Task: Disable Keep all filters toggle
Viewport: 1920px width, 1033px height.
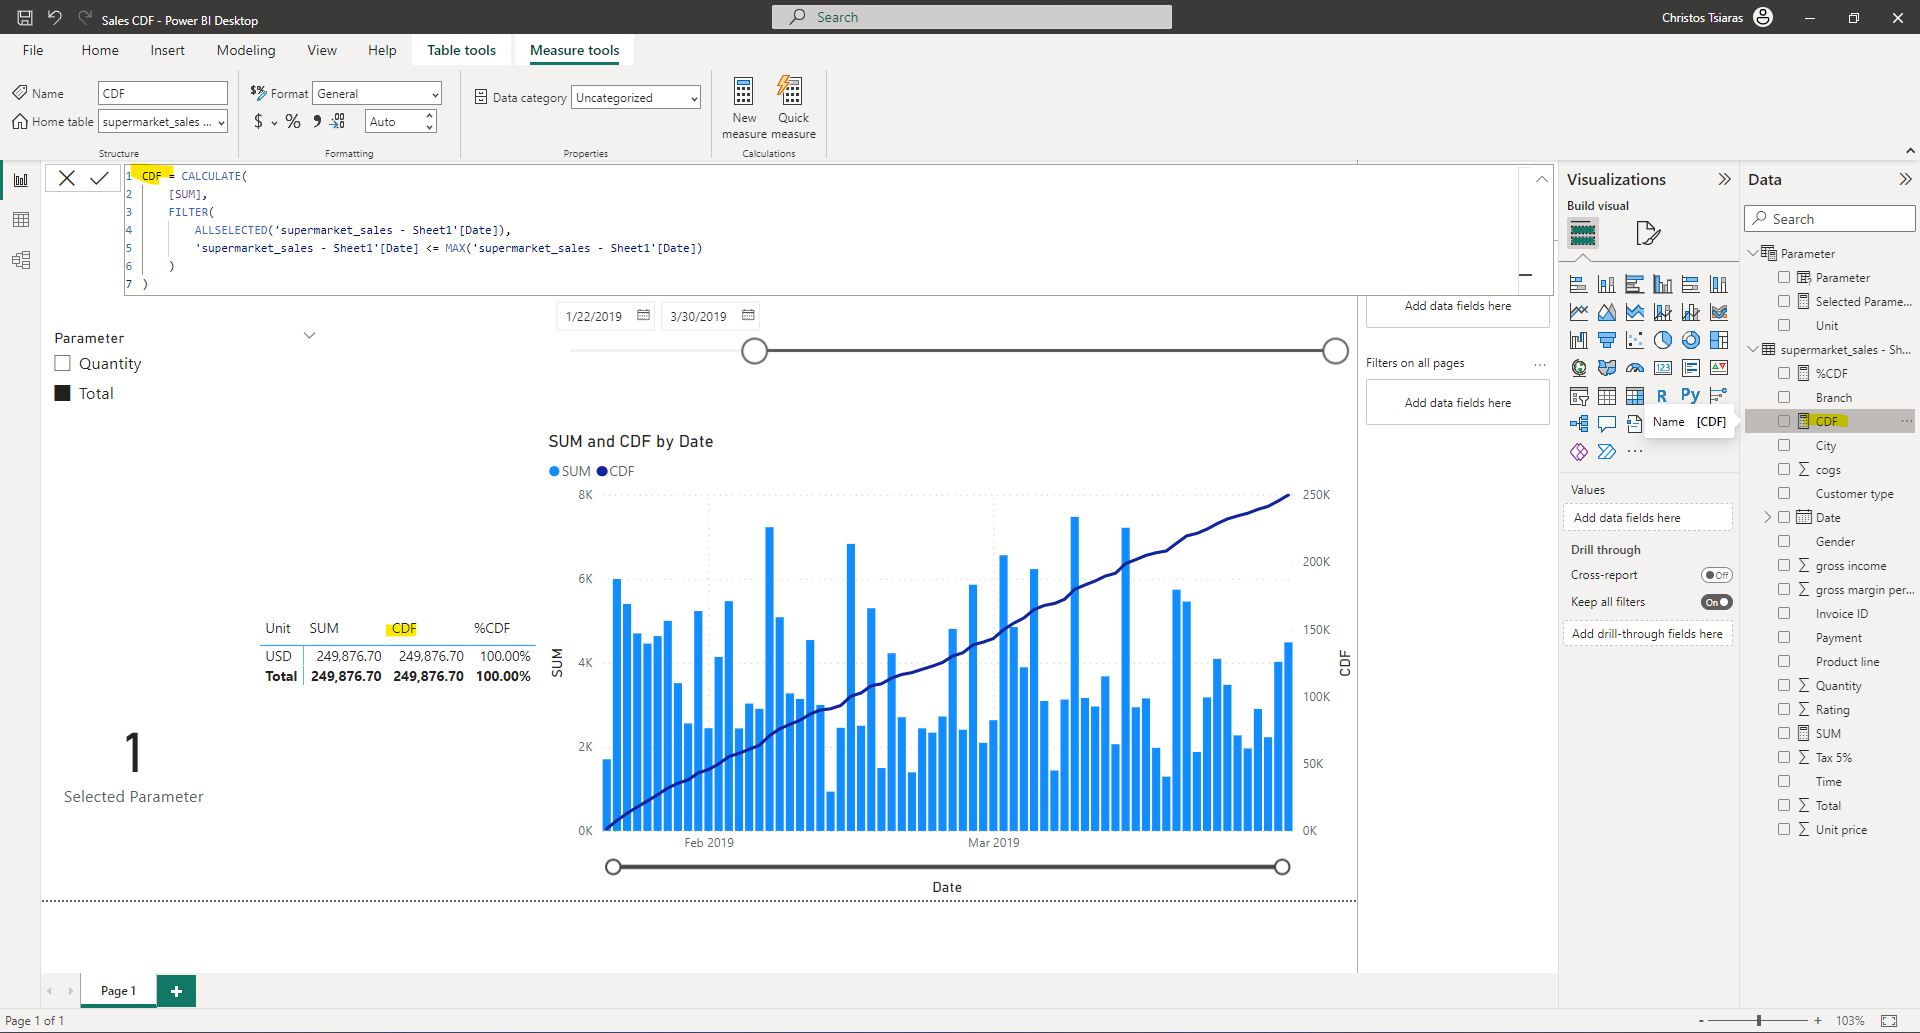Action: [1717, 601]
